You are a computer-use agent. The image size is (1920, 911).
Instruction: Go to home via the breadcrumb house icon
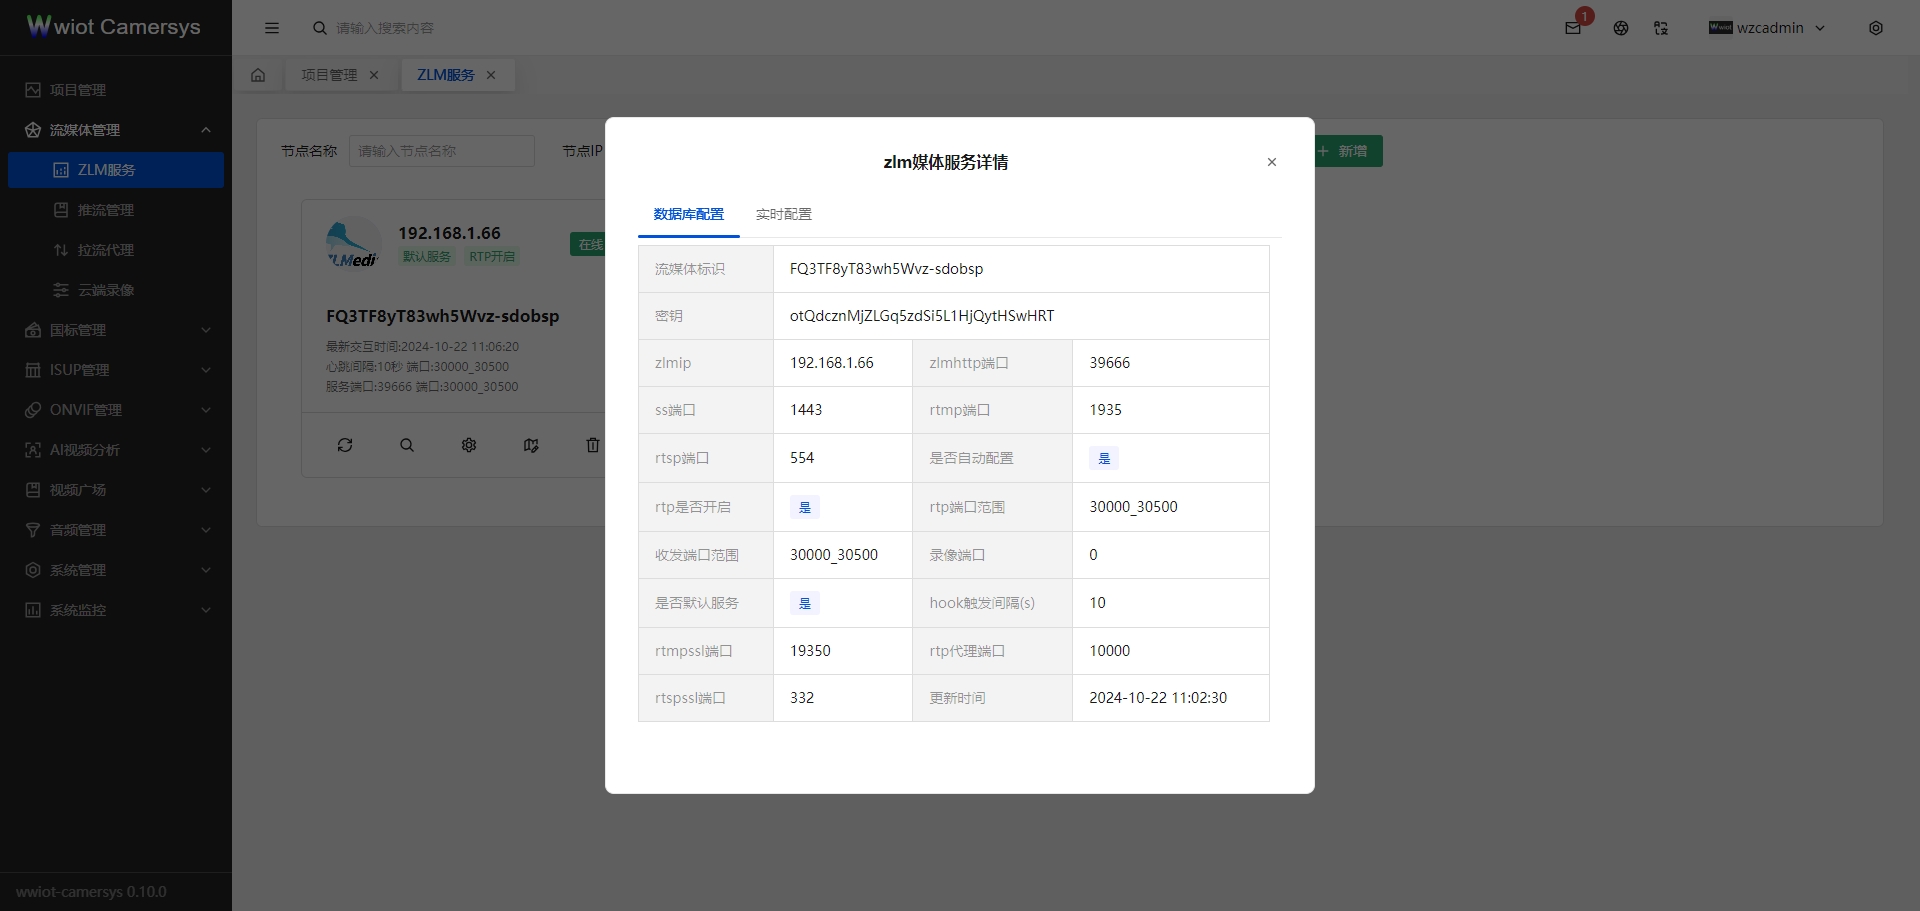(x=258, y=74)
